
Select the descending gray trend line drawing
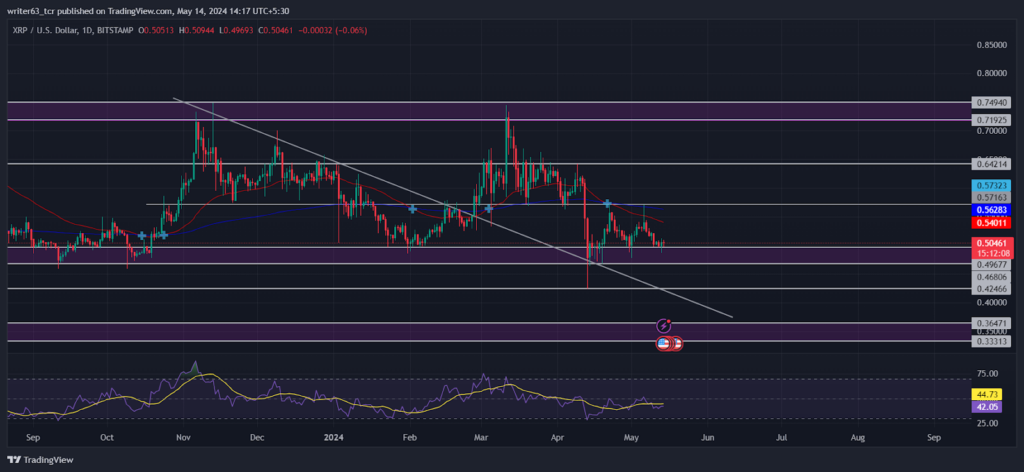coord(452,208)
